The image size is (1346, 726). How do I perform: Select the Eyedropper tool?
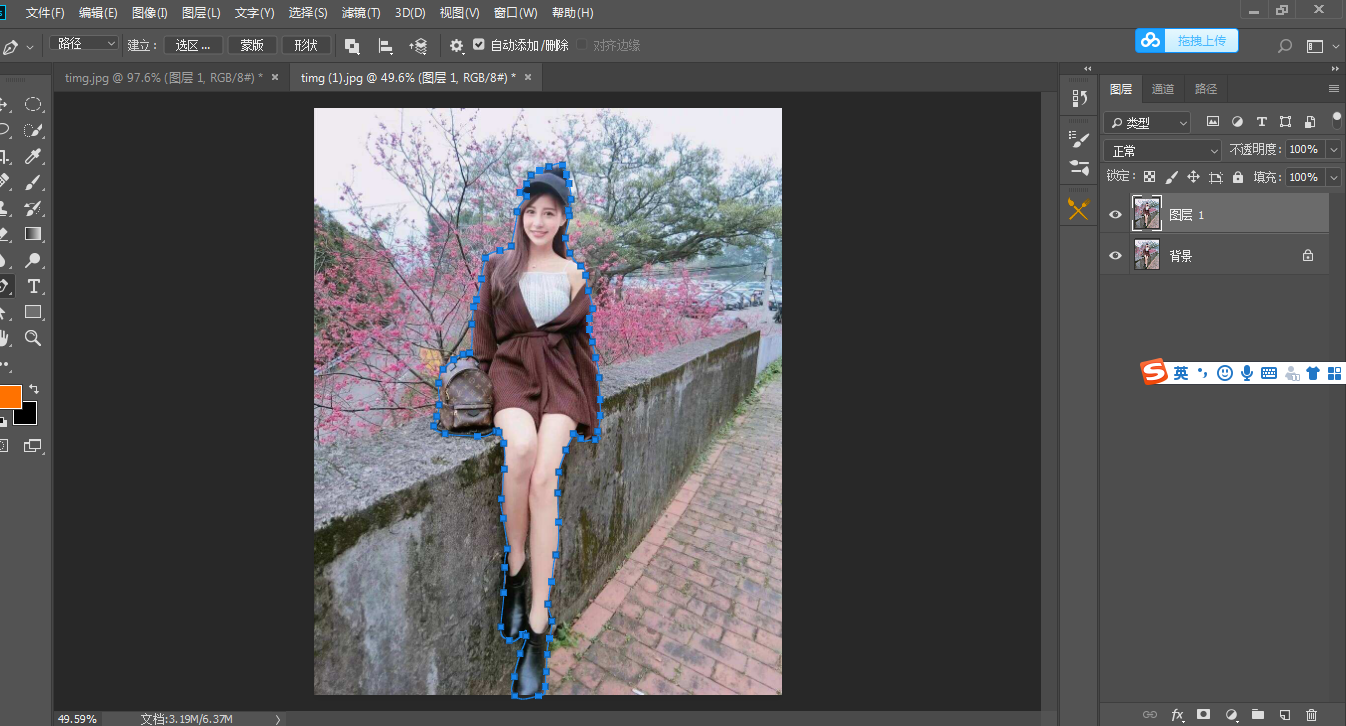click(x=33, y=156)
